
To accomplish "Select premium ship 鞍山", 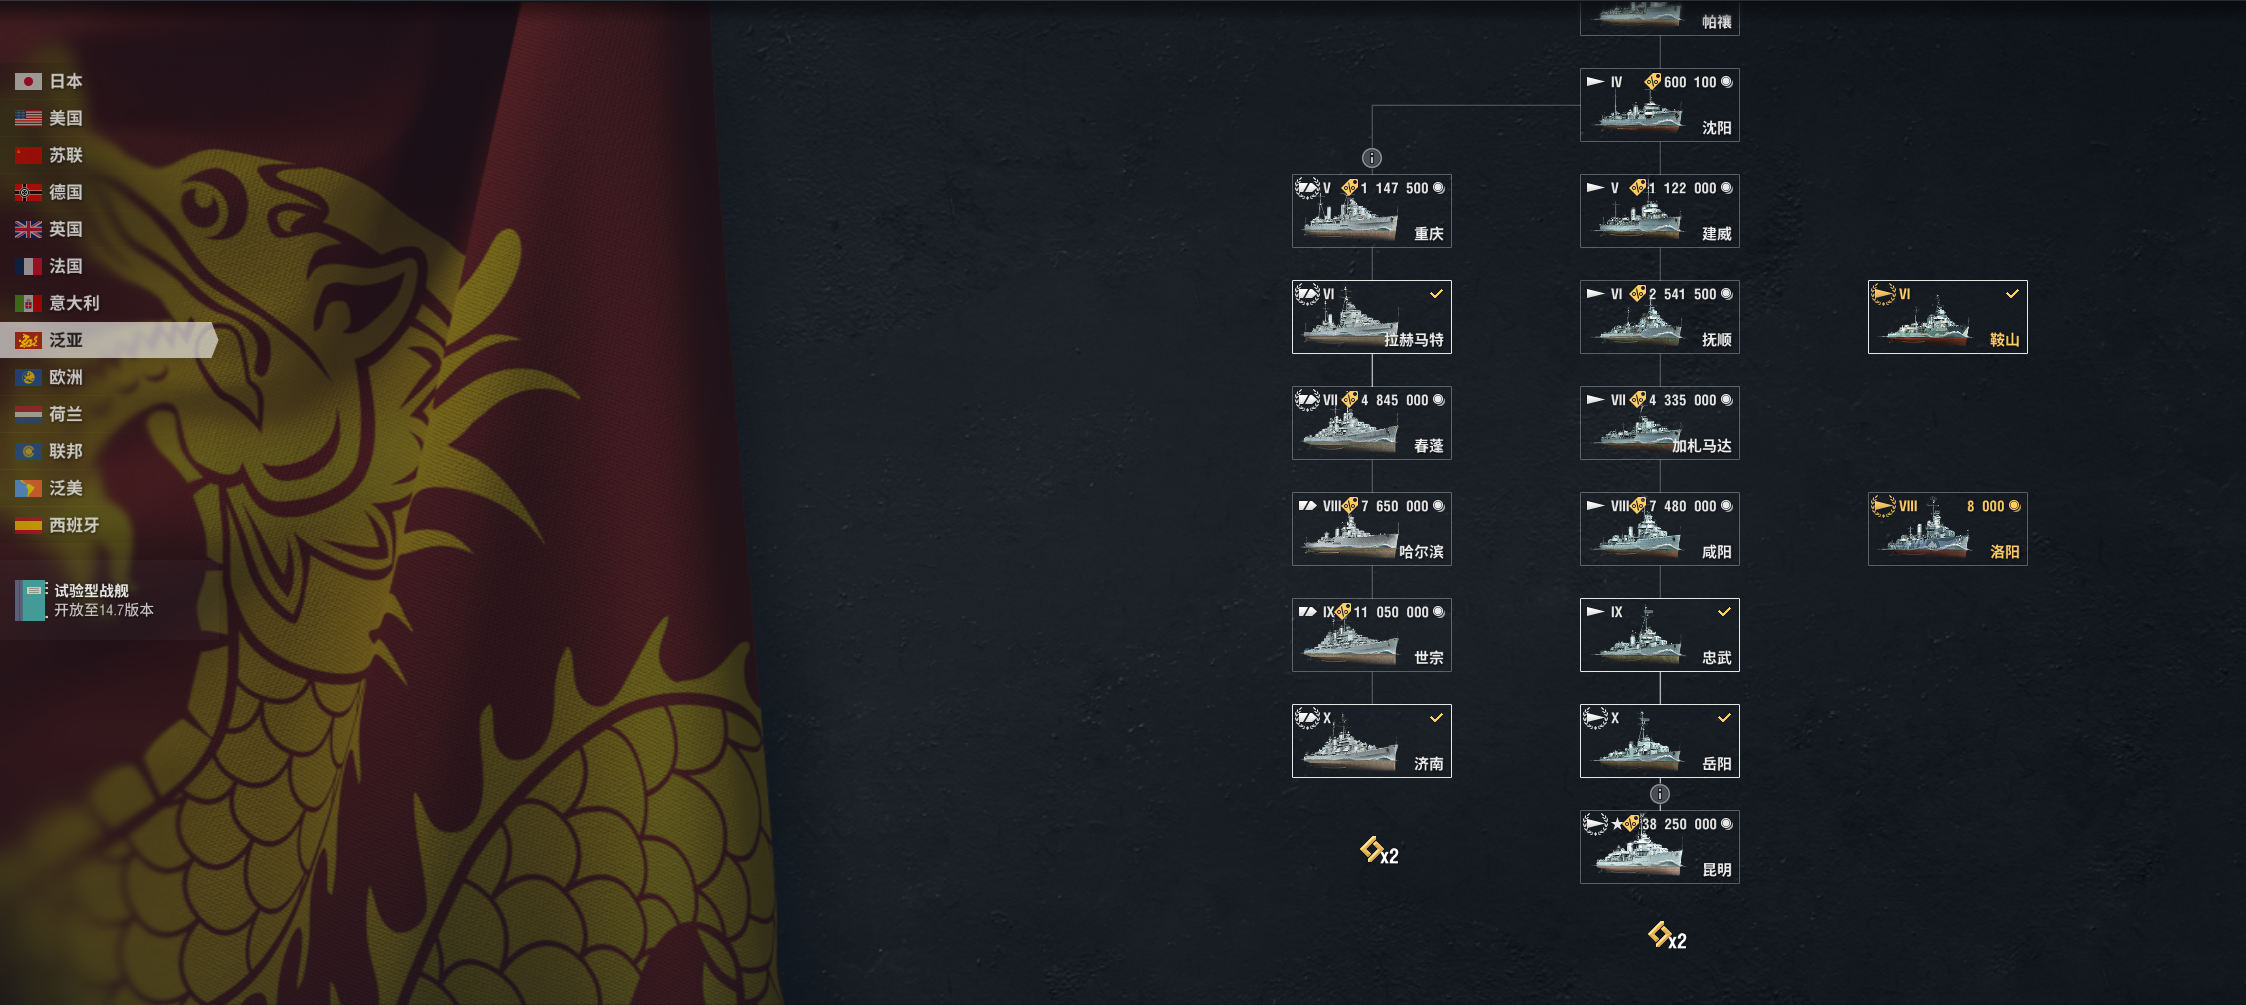I will (1948, 317).
